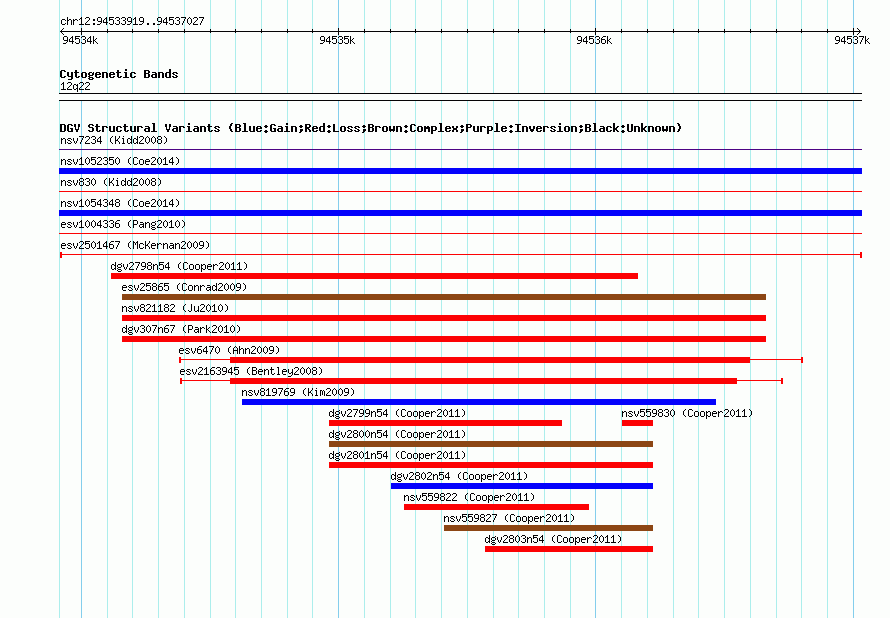
Task: Click esv2163945 (Bentley2008) label
Action: pyautogui.click(x=251, y=371)
